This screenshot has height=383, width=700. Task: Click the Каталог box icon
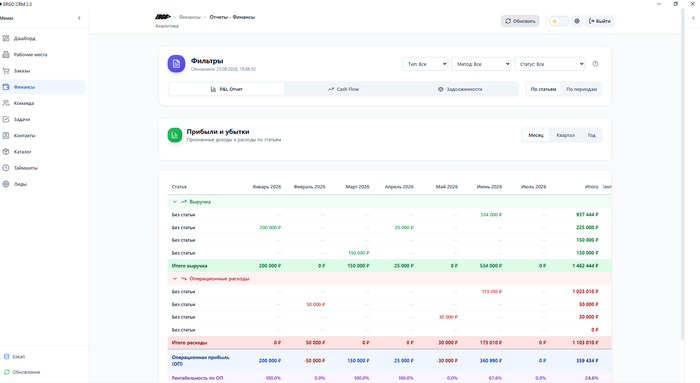[6, 152]
